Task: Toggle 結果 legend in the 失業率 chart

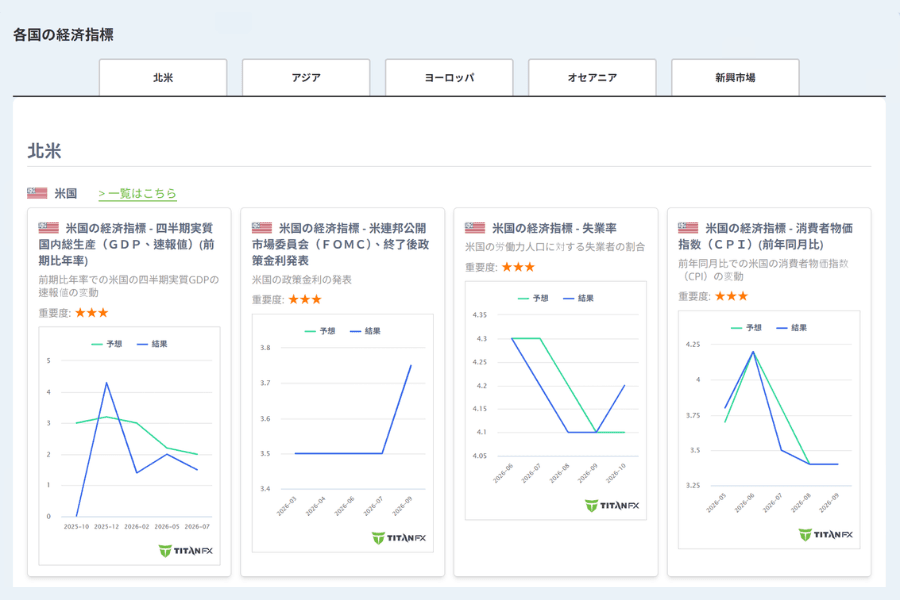Action: coord(579,298)
